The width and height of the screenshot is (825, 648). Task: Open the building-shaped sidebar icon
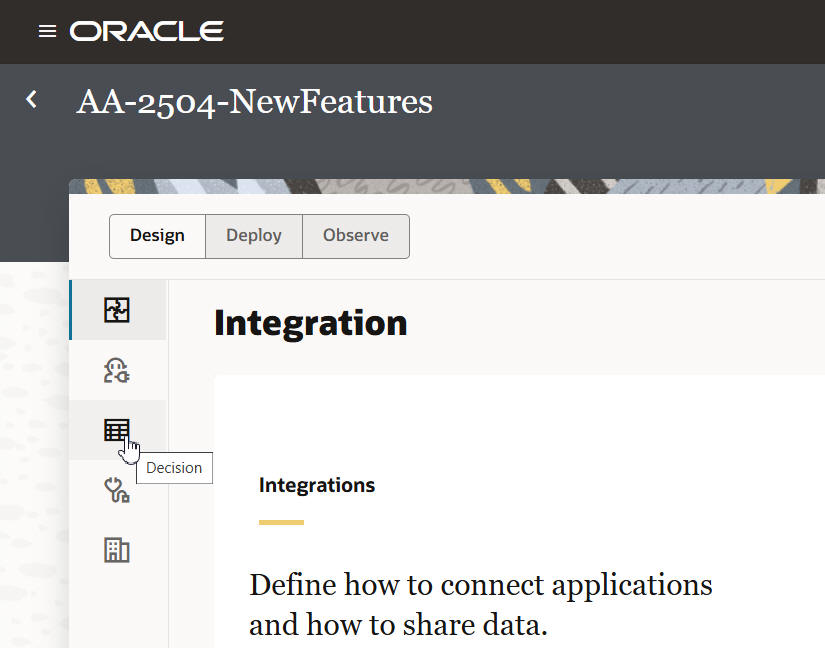point(117,550)
